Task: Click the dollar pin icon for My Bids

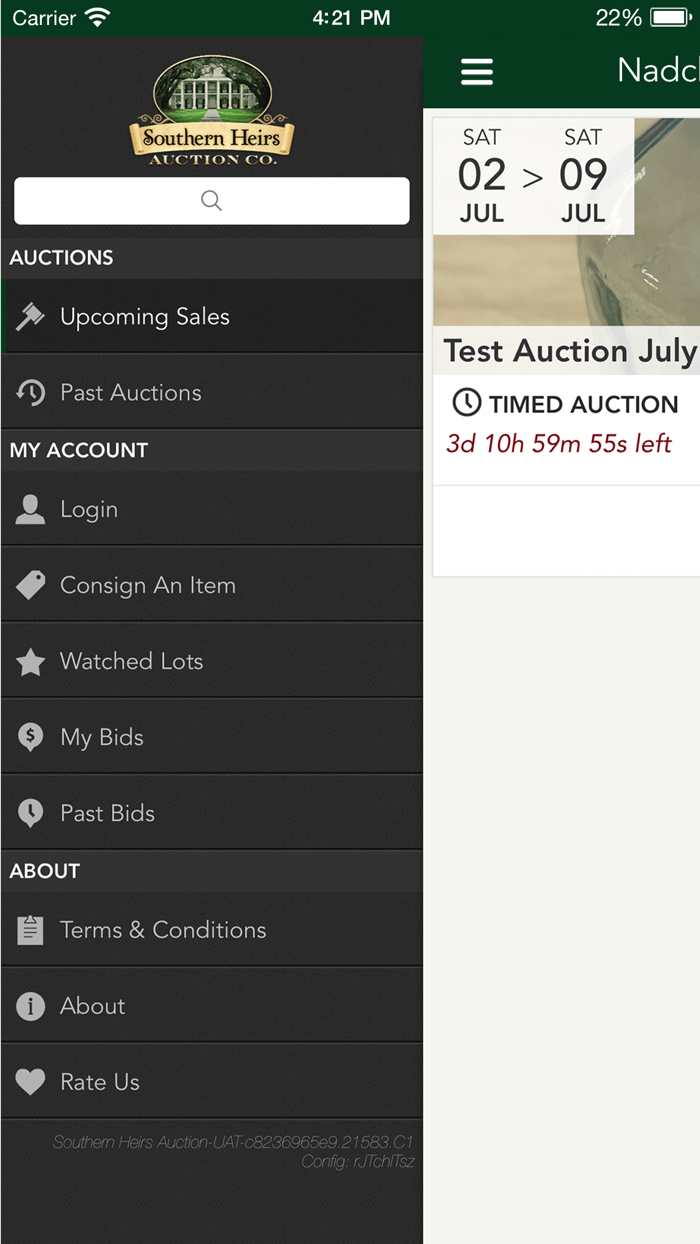Action: (30, 736)
